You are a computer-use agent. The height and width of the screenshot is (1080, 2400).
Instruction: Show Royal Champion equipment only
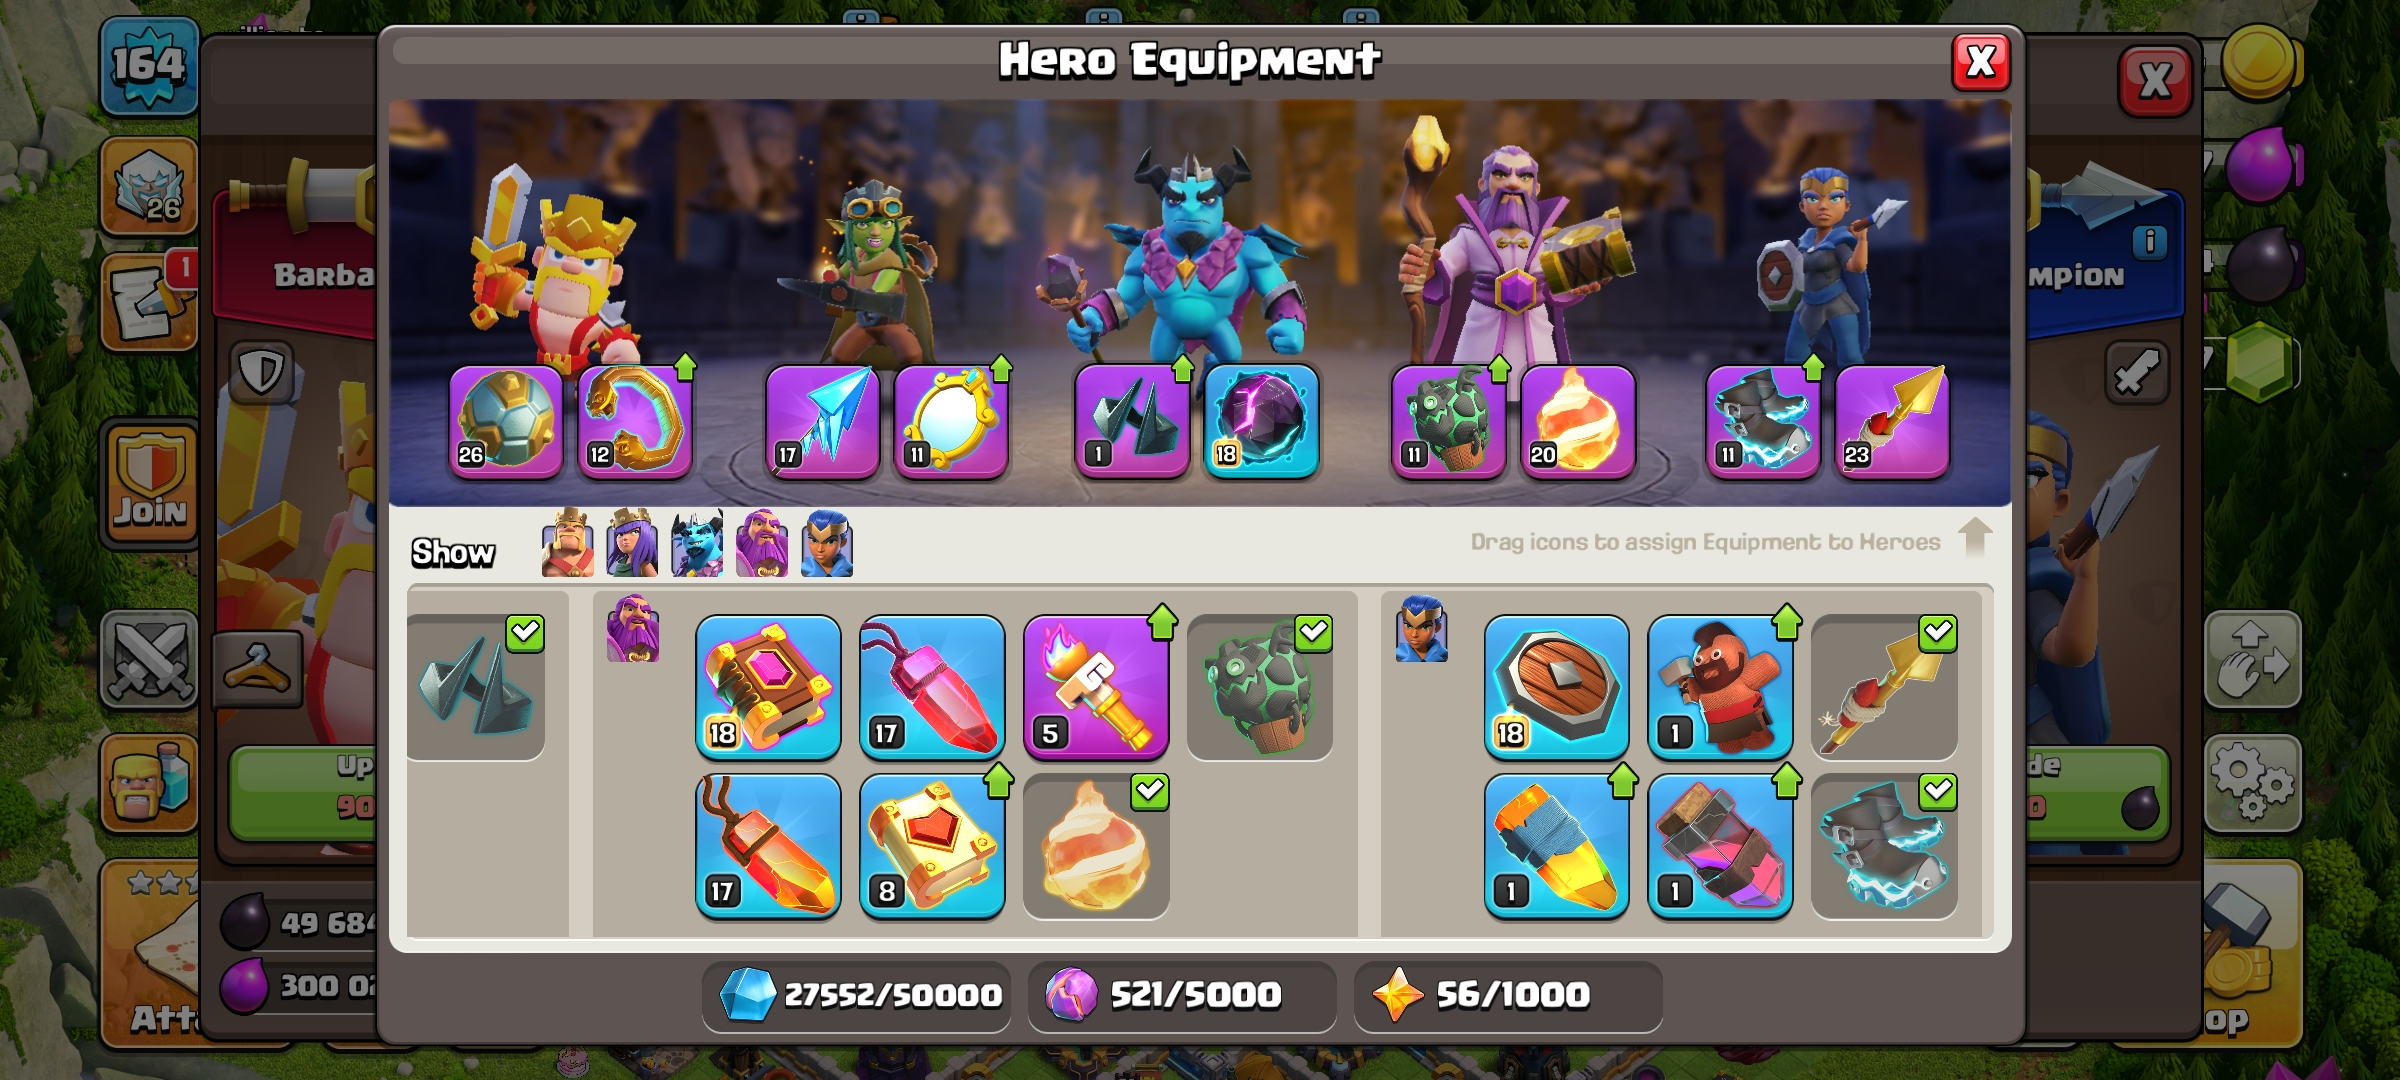click(x=827, y=544)
